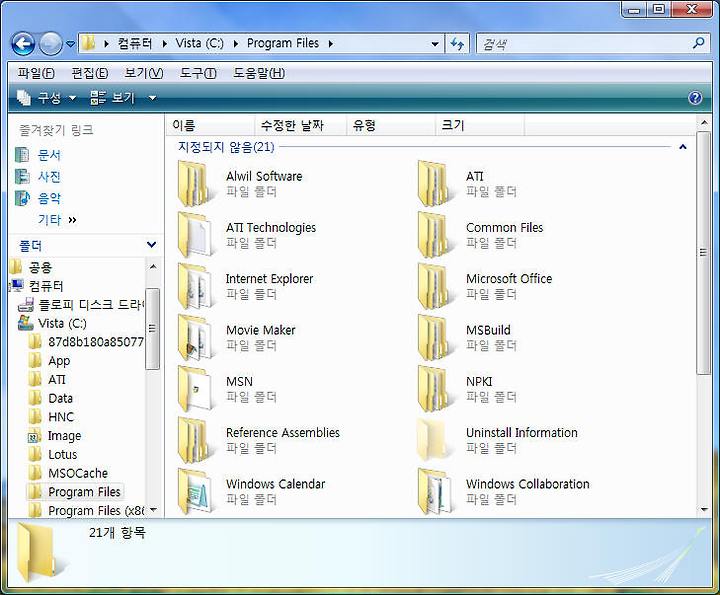Select the ATI folder icon in file list
This screenshot has height=595, width=720.
pos(435,184)
